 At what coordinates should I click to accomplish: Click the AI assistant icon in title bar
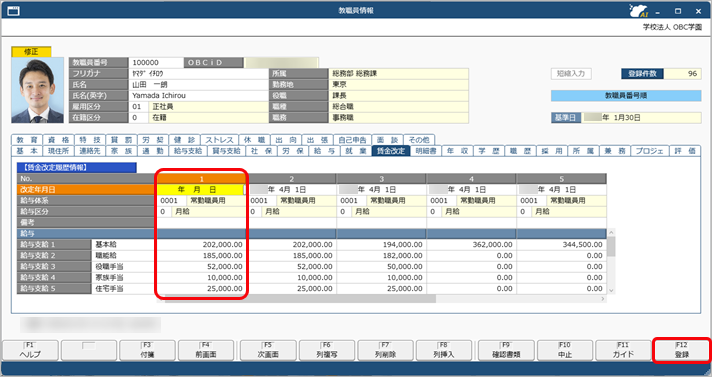pyautogui.click(x=638, y=10)
